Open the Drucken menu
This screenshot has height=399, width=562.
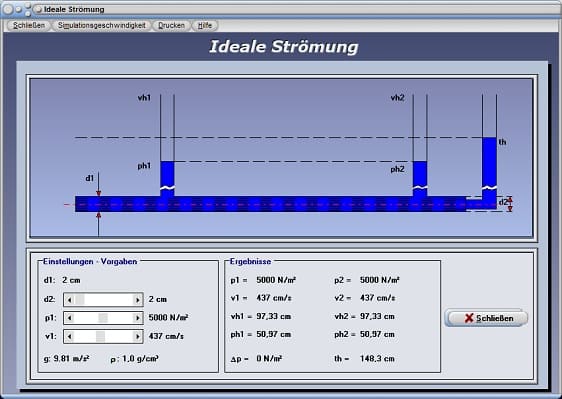(x=171, y=25)
